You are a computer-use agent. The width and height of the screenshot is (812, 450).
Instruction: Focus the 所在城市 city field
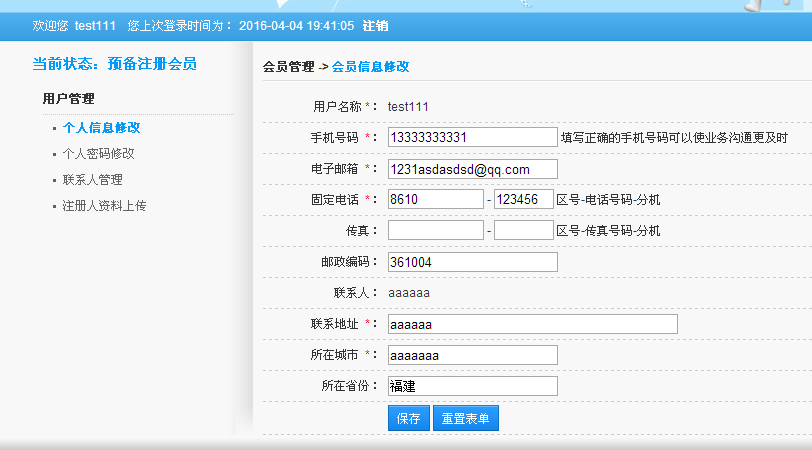473,355
